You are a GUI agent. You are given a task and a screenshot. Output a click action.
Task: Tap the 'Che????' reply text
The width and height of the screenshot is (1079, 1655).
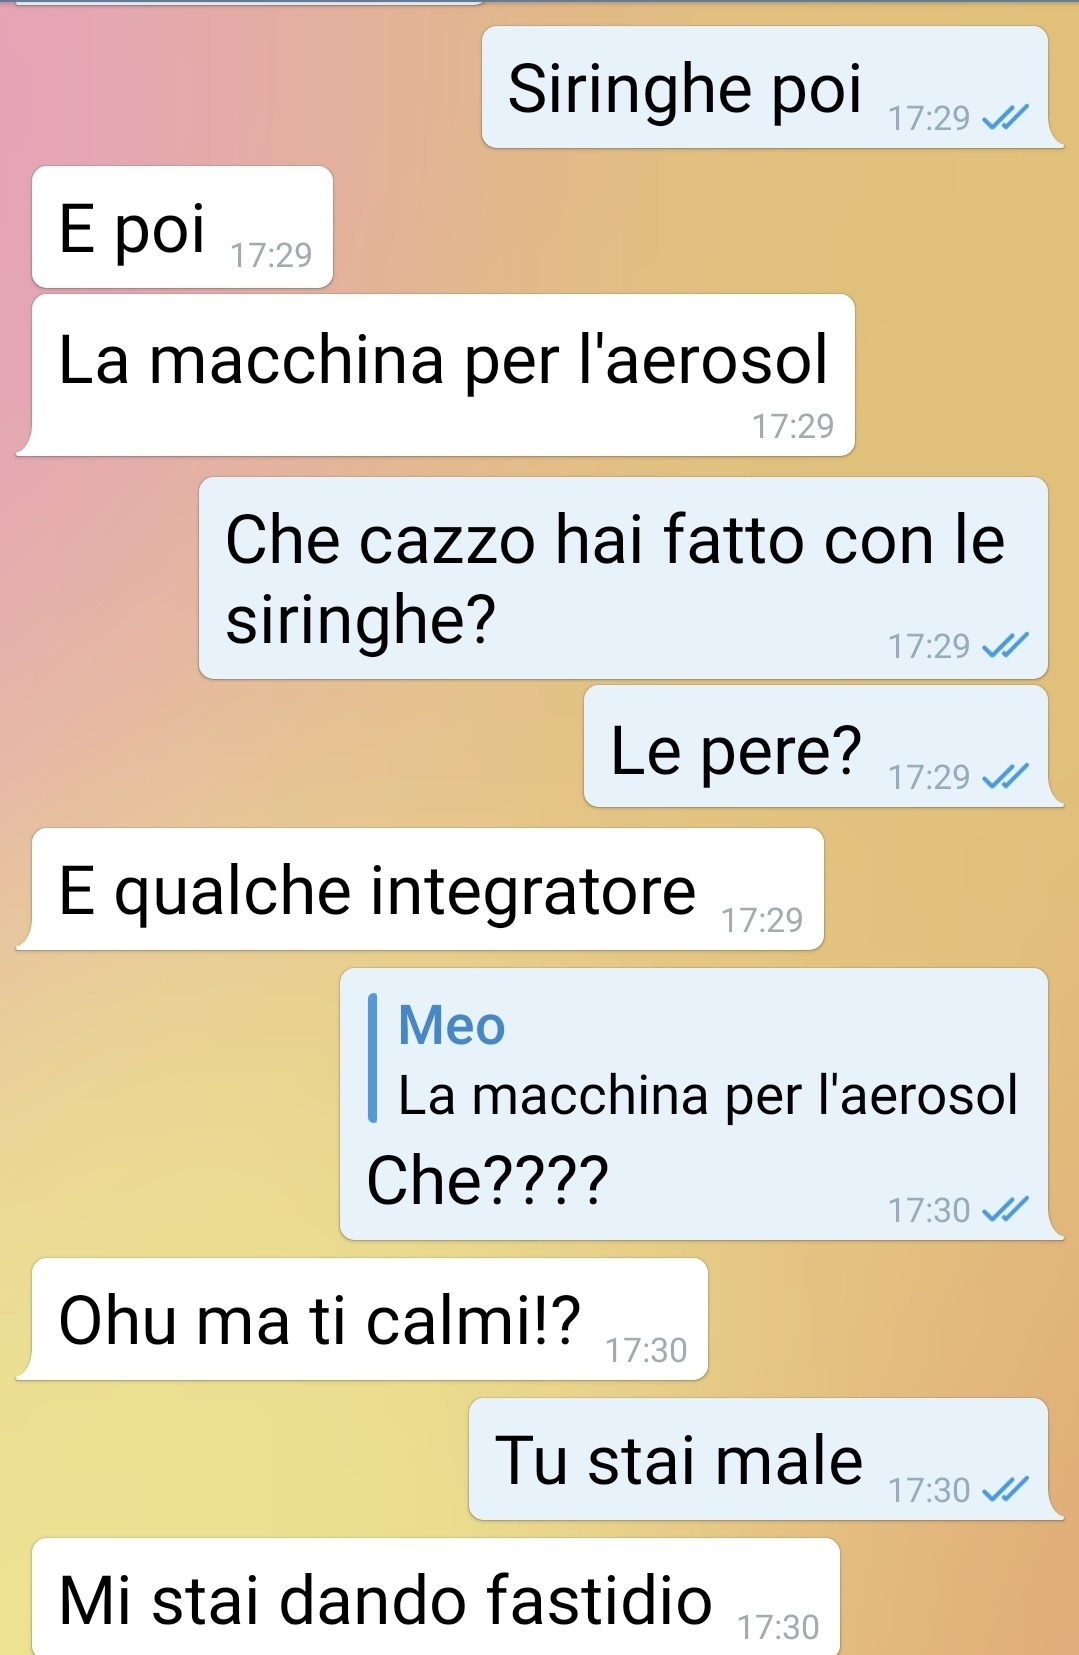pyautogui.click(x=488, y=1181)
